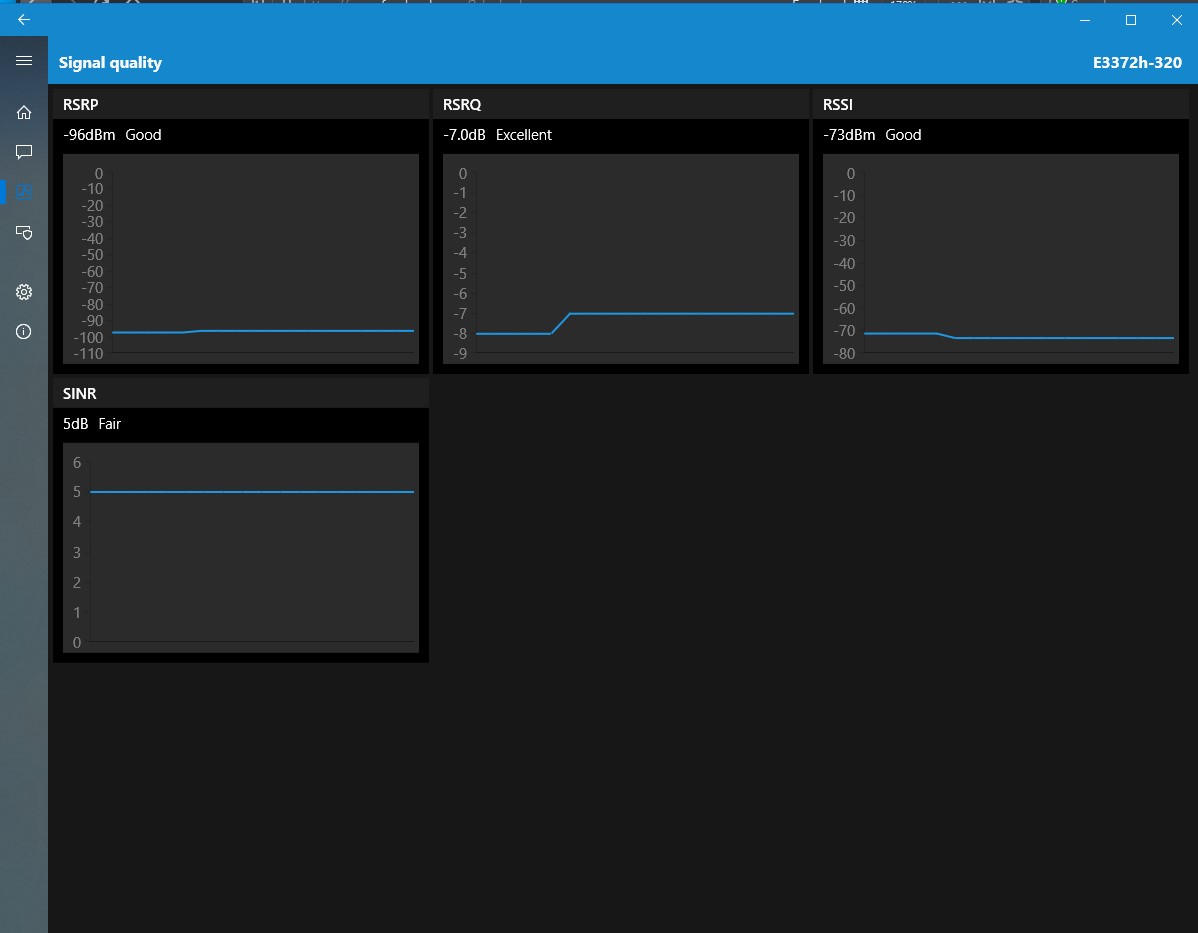Open the About info circle icon
Image resolution: width=1198 pixels, height=933 pixels.
24,332
